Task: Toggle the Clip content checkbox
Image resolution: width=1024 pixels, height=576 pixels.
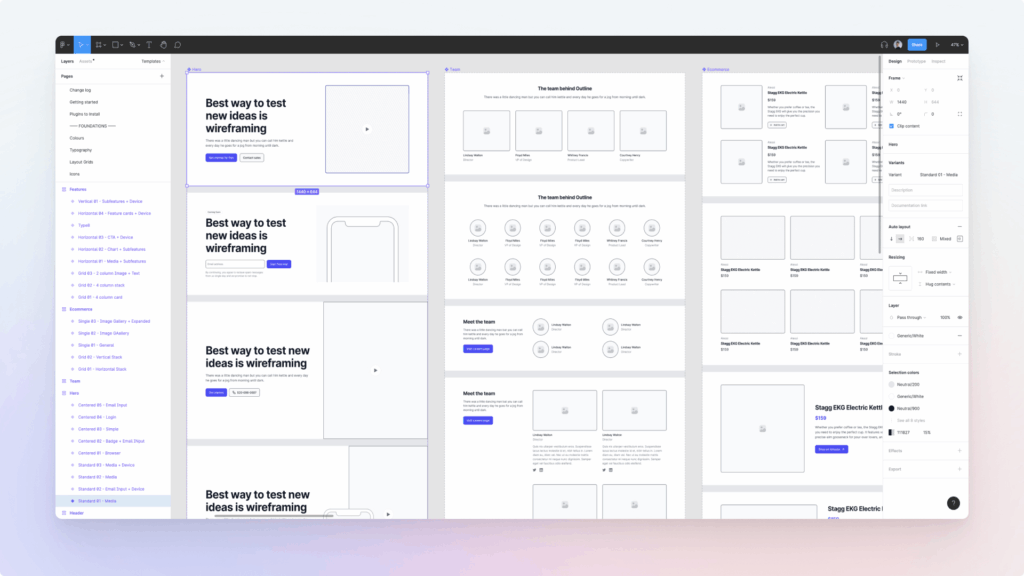Action: 891,126
